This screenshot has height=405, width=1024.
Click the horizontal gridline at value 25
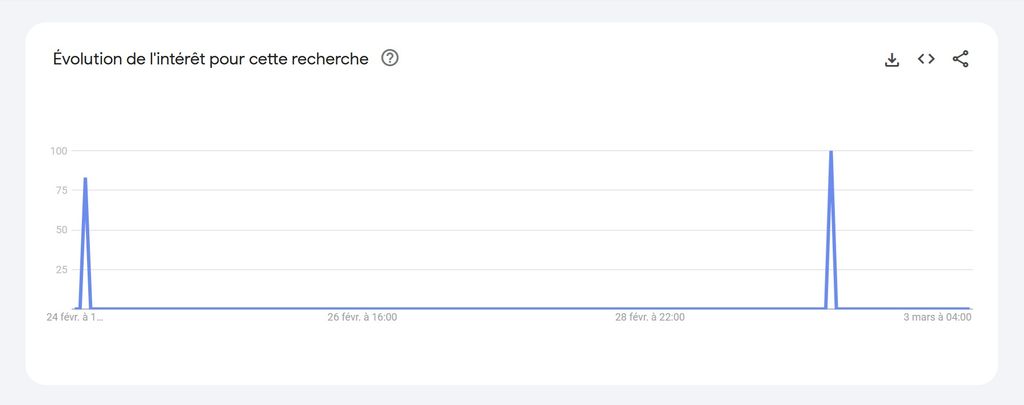(500, 269)
